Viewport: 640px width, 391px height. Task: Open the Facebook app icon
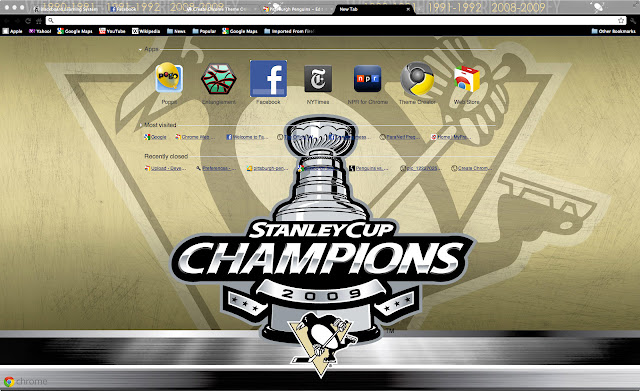(268, 79)
